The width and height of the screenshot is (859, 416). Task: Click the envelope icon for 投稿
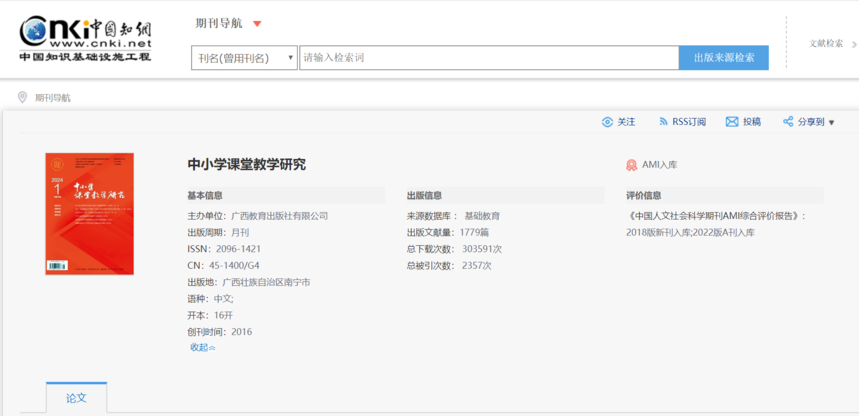[x=732, y=122]
